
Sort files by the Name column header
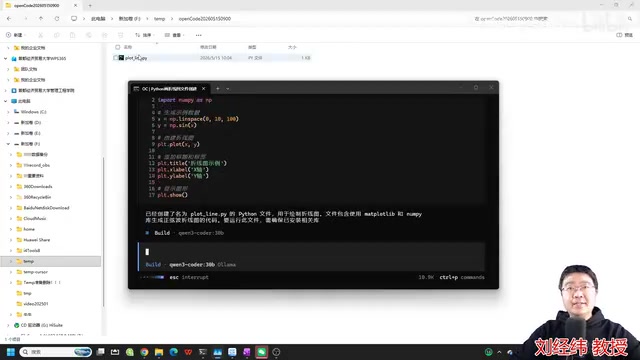point(128,47)
